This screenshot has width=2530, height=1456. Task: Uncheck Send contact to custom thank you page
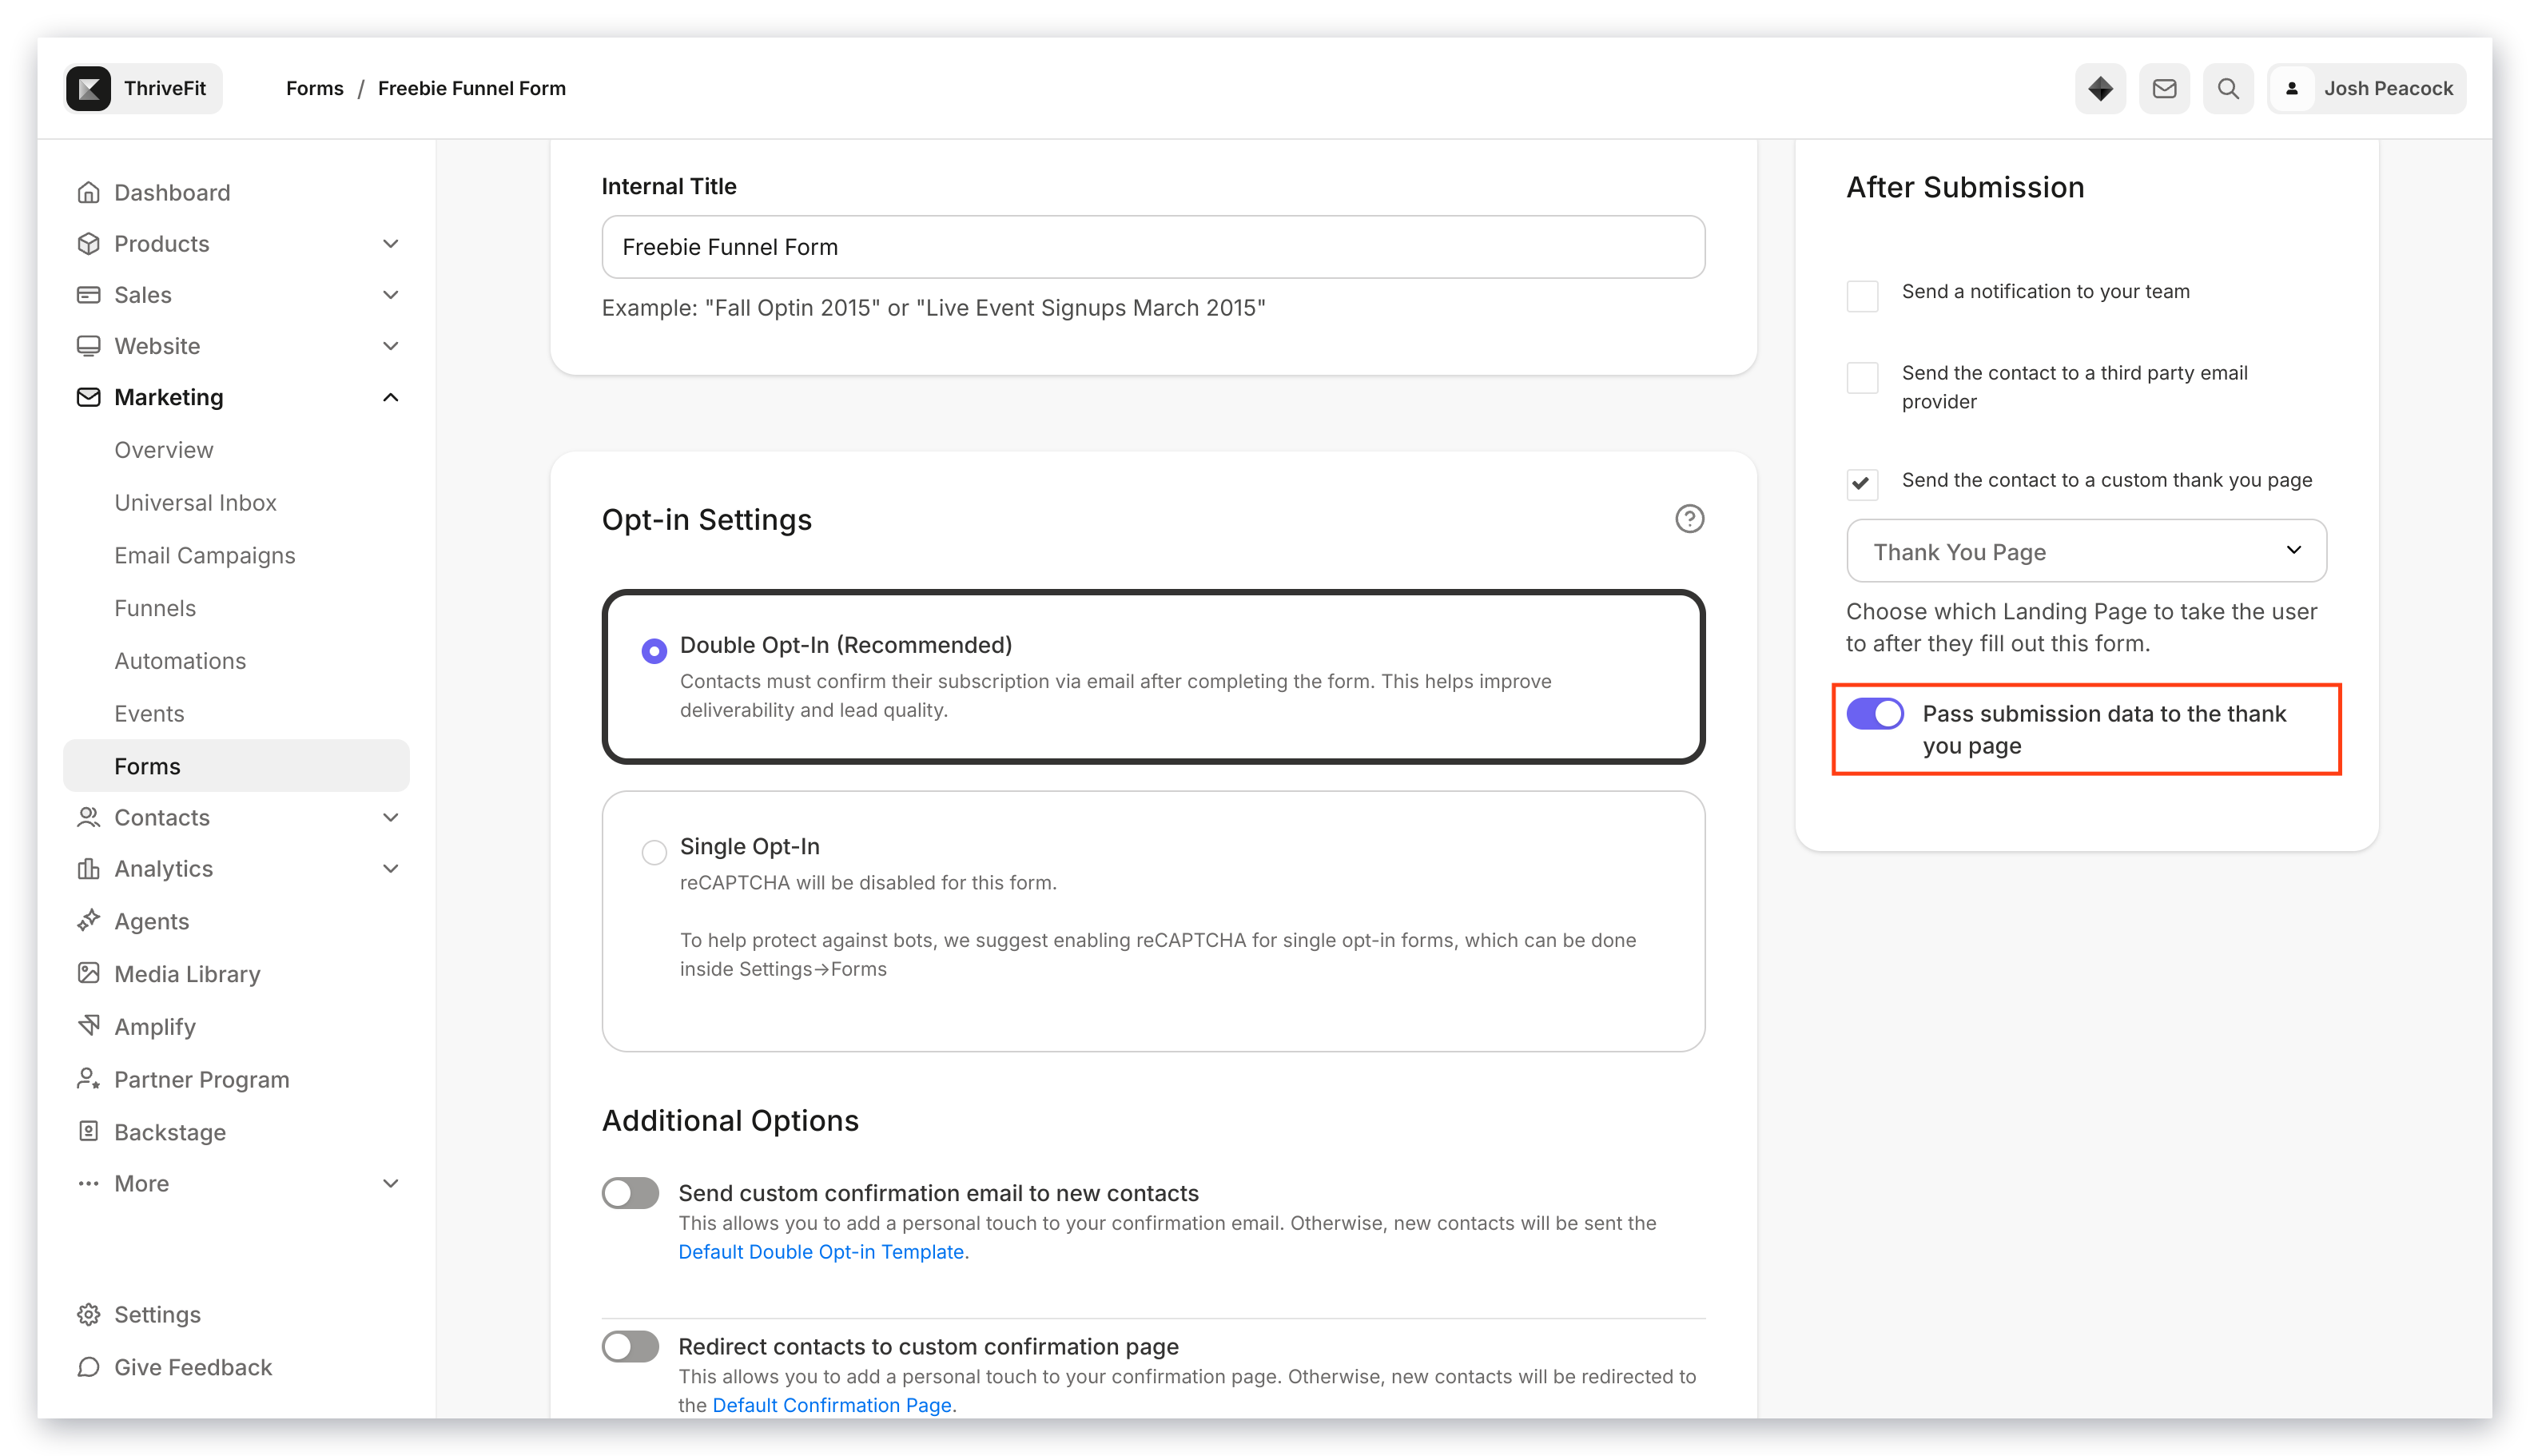[x=1862, y=484]
